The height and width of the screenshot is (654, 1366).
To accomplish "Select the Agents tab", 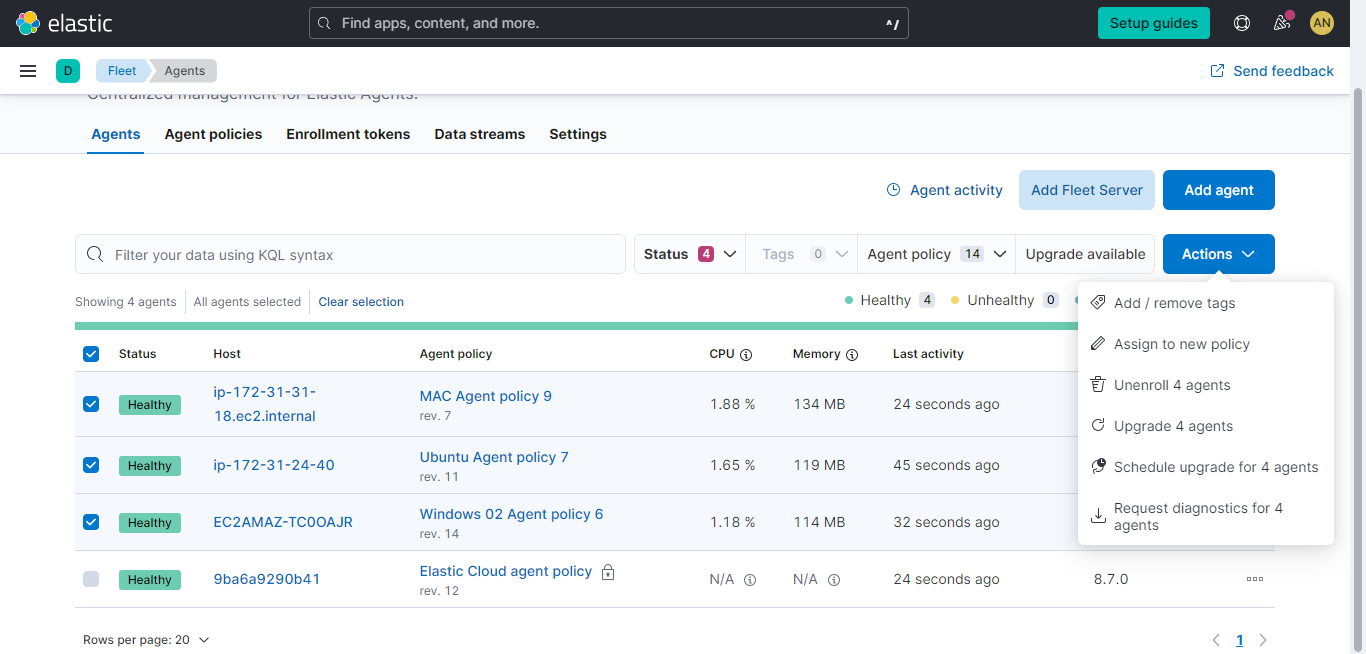I will [116, 134].
